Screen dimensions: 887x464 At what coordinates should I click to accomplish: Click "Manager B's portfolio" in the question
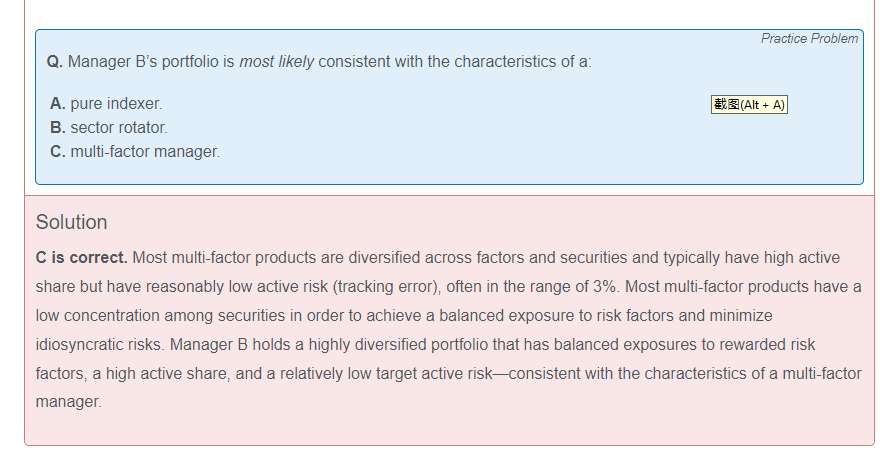151,62
